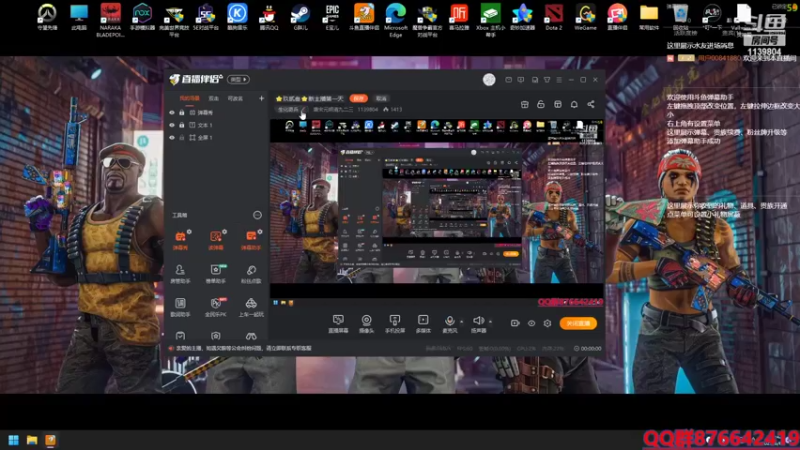Open the 弹幕姬 tool in the toolbox
This screenshot has width=800, height=450.
(180, 240)
